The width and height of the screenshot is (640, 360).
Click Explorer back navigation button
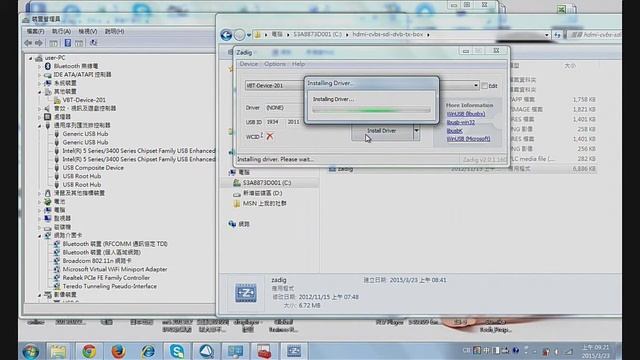(x=226, y=35)
